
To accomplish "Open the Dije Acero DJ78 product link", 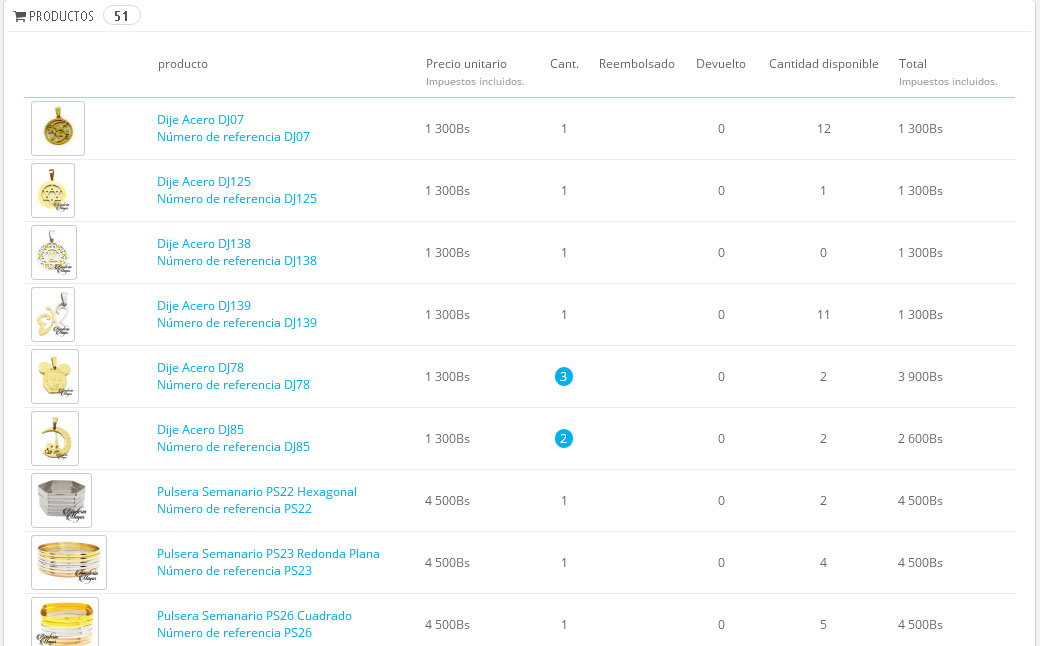I will [x=200, y=367].
